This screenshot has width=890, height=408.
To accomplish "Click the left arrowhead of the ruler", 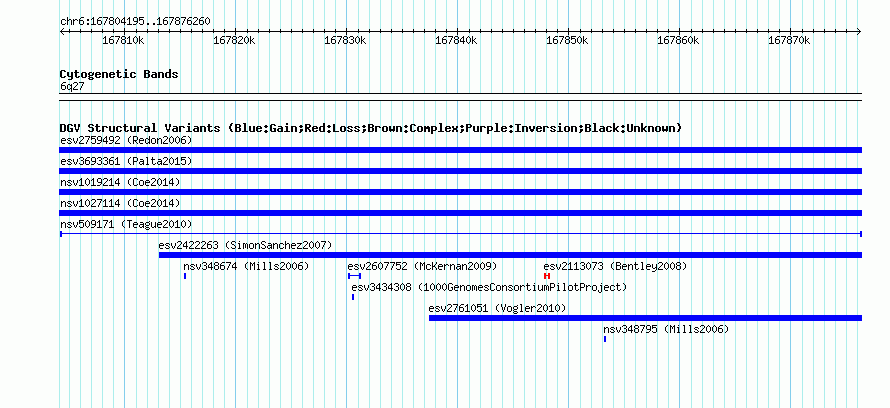I will tap(62, 32).
